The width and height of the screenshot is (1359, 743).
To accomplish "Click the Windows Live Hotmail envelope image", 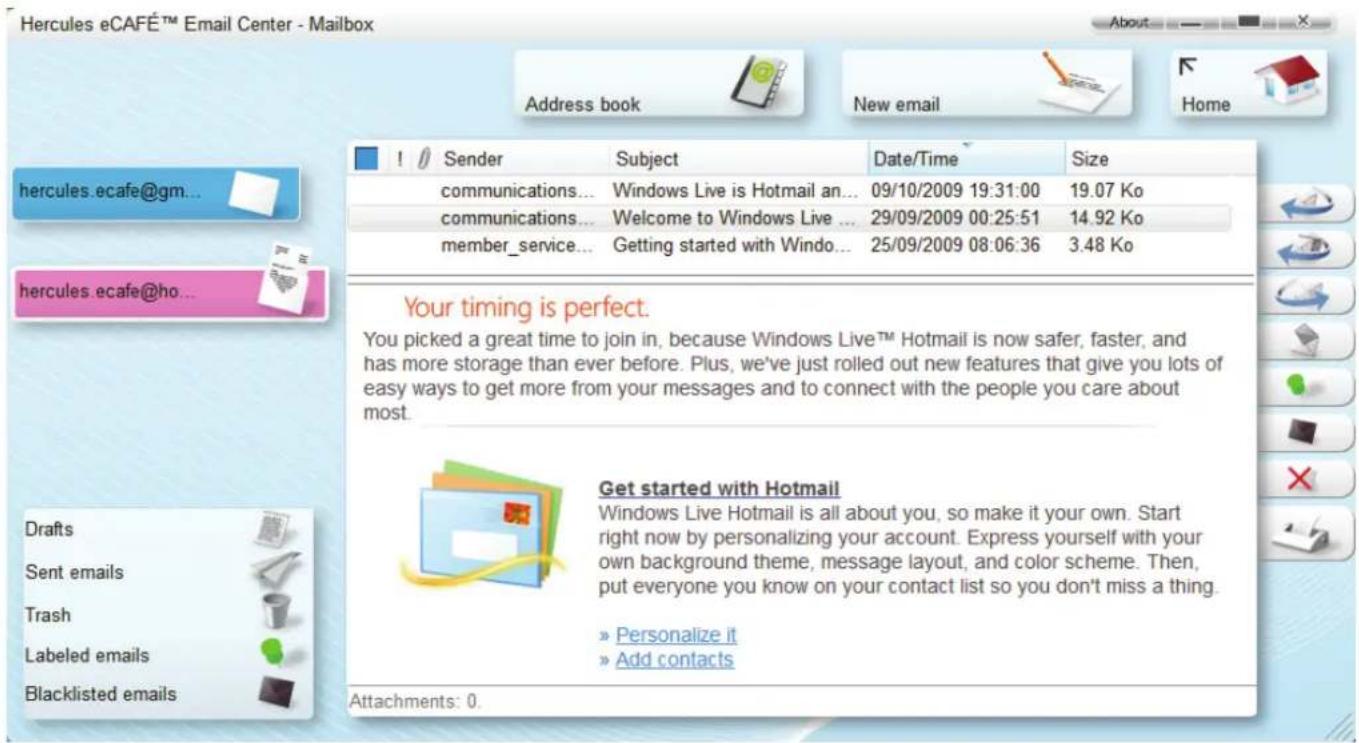I will tap(484, 524).
